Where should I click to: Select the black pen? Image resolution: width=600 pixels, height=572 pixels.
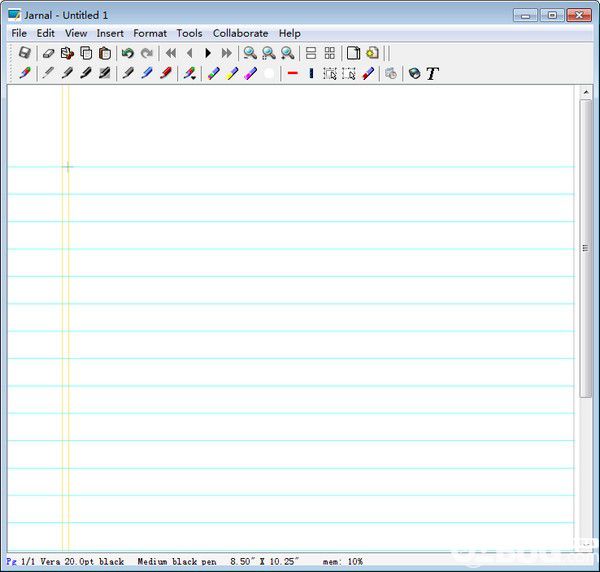[x=128, y=73]
